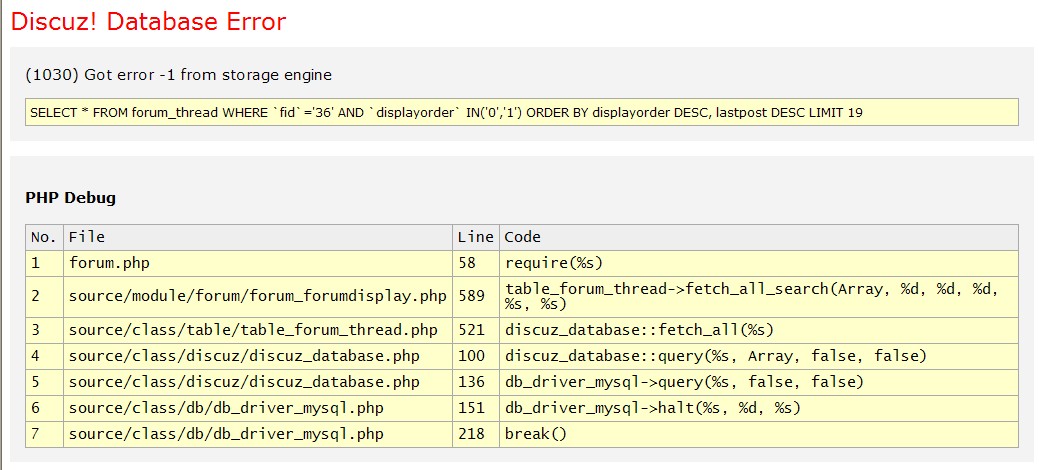Select the 'require(%s)' code cell
This screenshot has height=470, width=1045.
click(x=759, y=263)
